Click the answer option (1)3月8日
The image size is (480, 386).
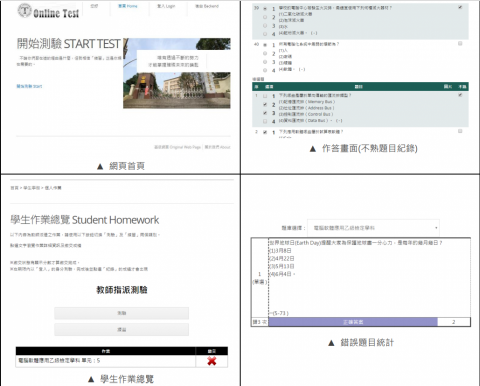280,250
